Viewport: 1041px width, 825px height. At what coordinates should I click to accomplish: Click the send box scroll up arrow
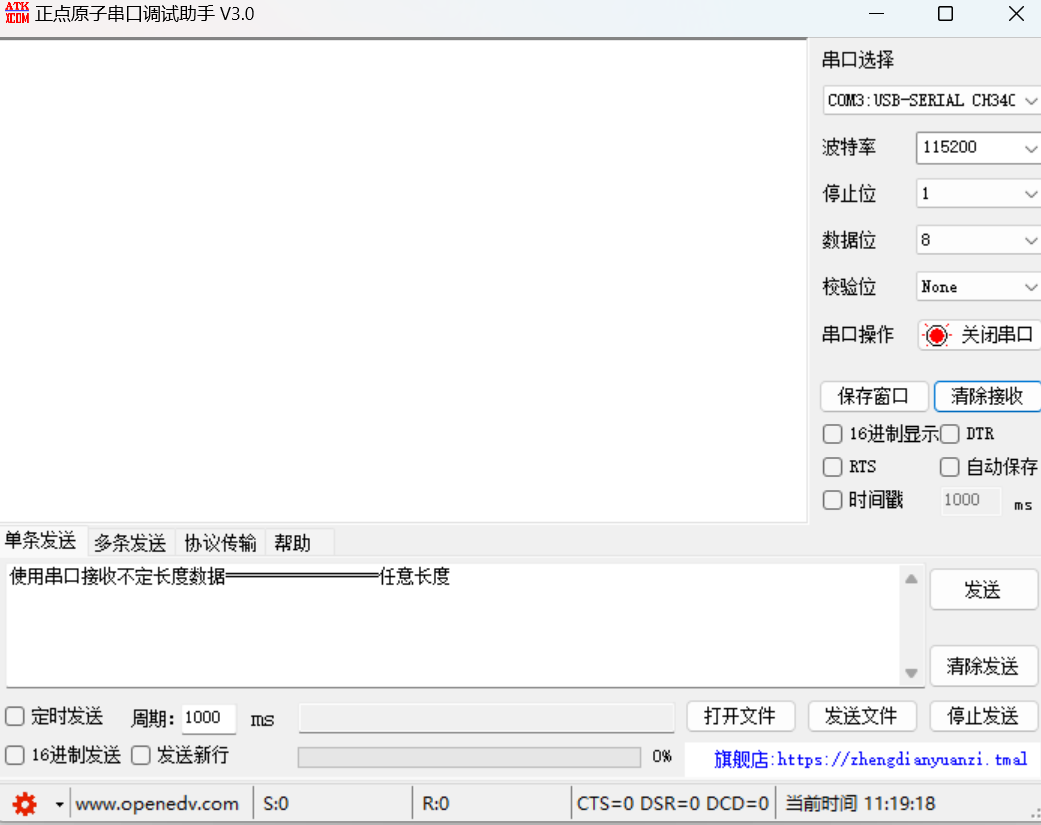click(x=912, y=579)
